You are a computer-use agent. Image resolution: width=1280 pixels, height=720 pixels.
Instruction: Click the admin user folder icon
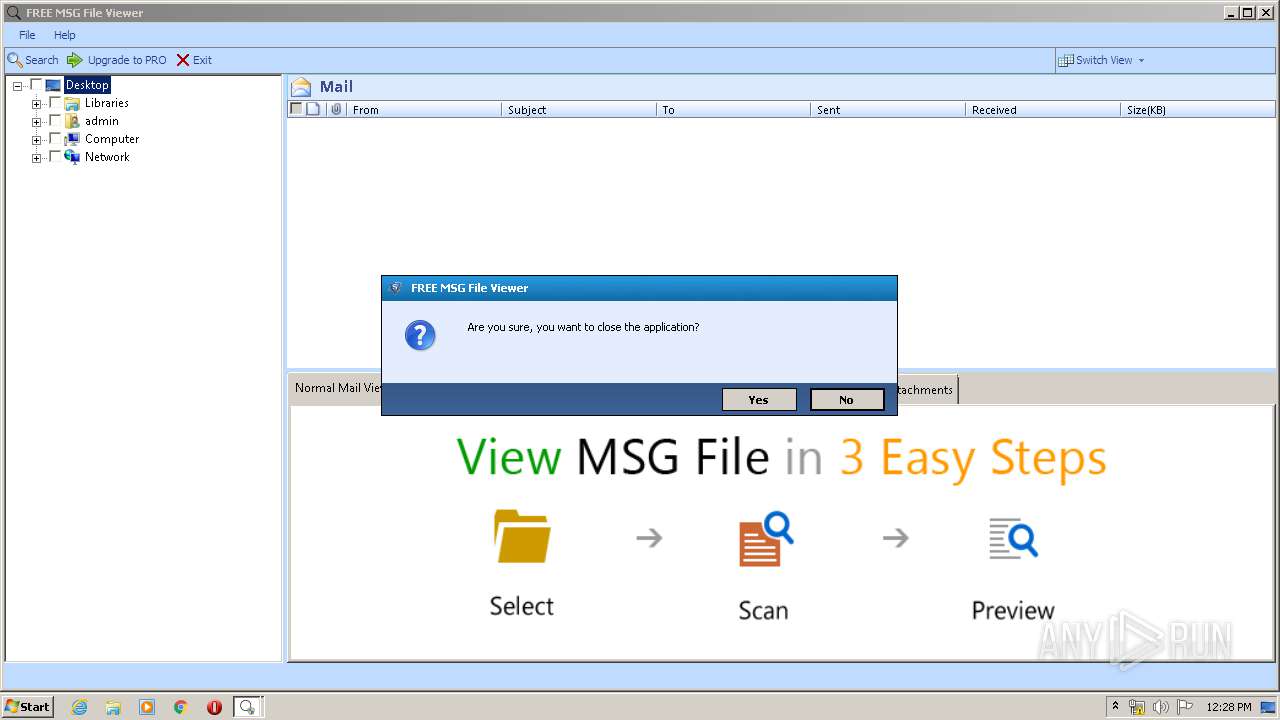pyautogui.click(x=72, y=121)
